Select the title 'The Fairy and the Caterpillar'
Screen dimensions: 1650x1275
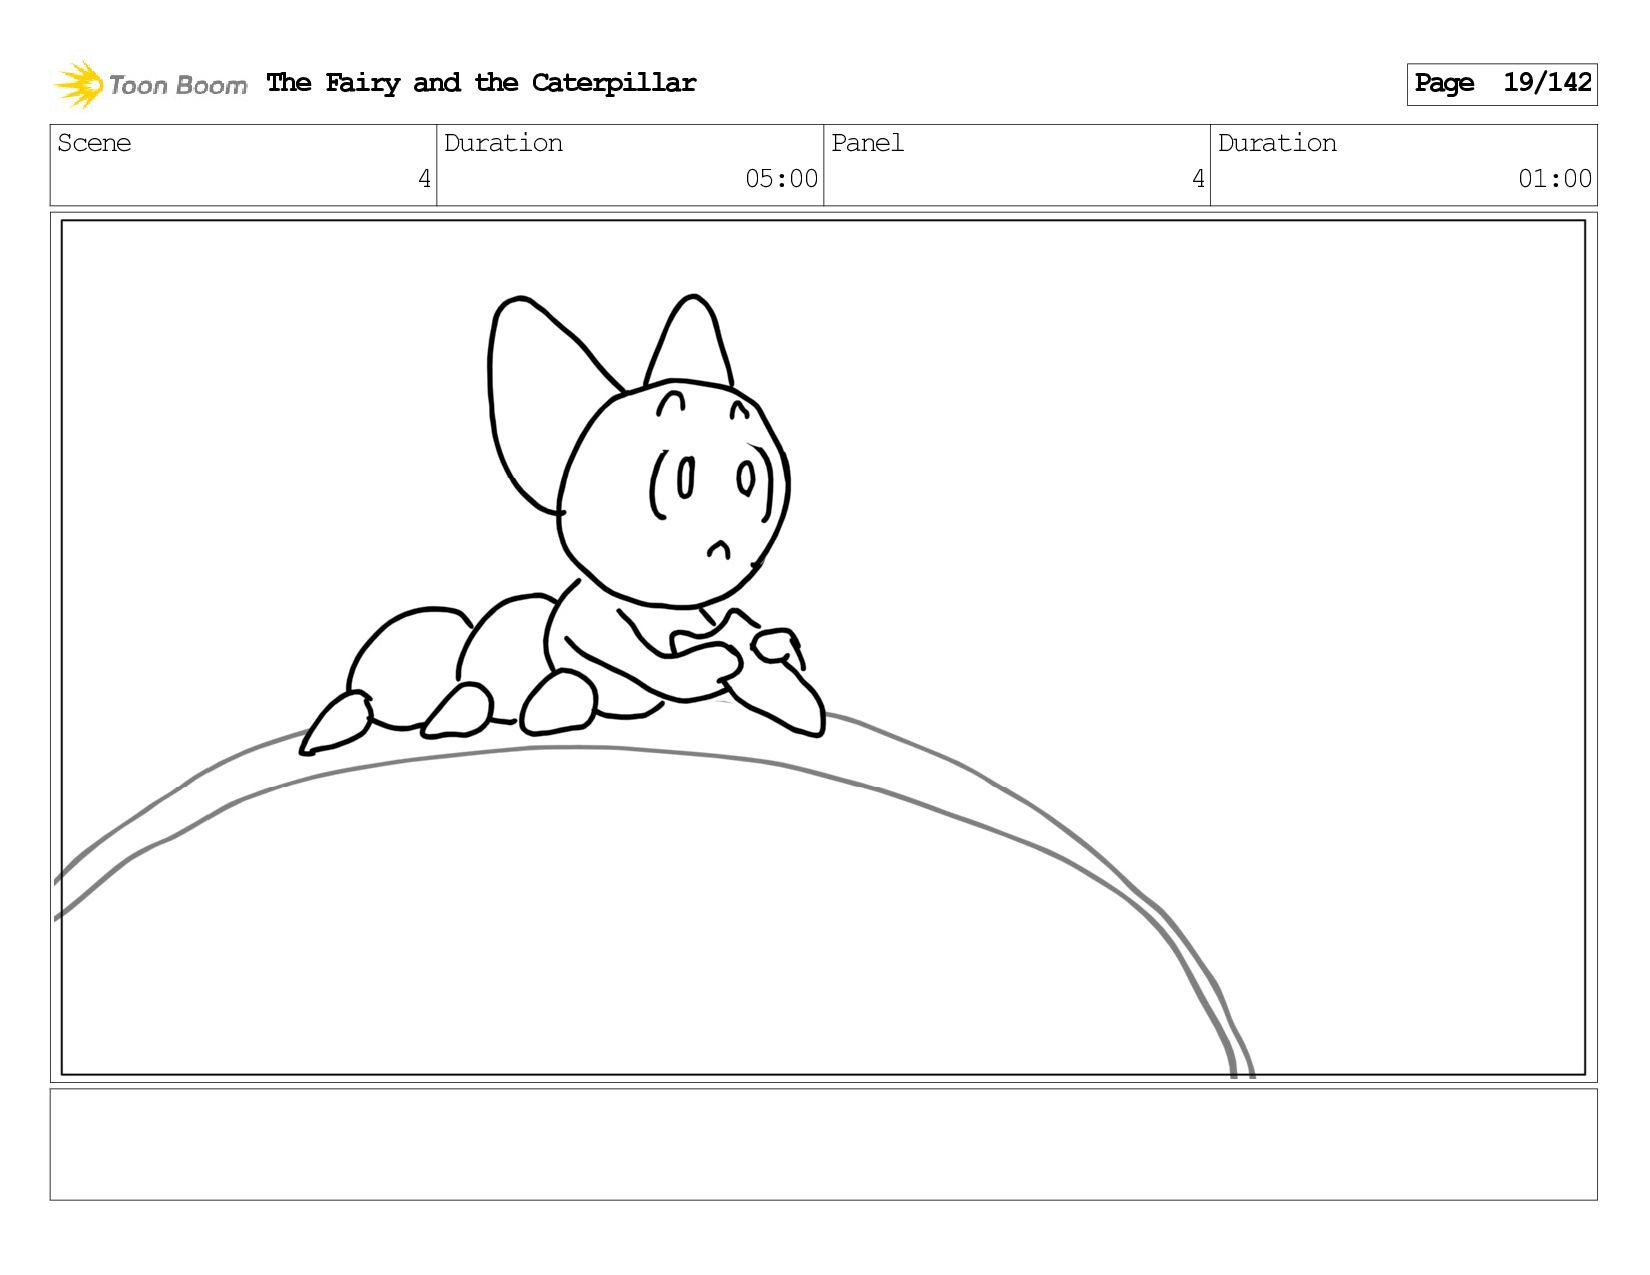click(481, 83)
